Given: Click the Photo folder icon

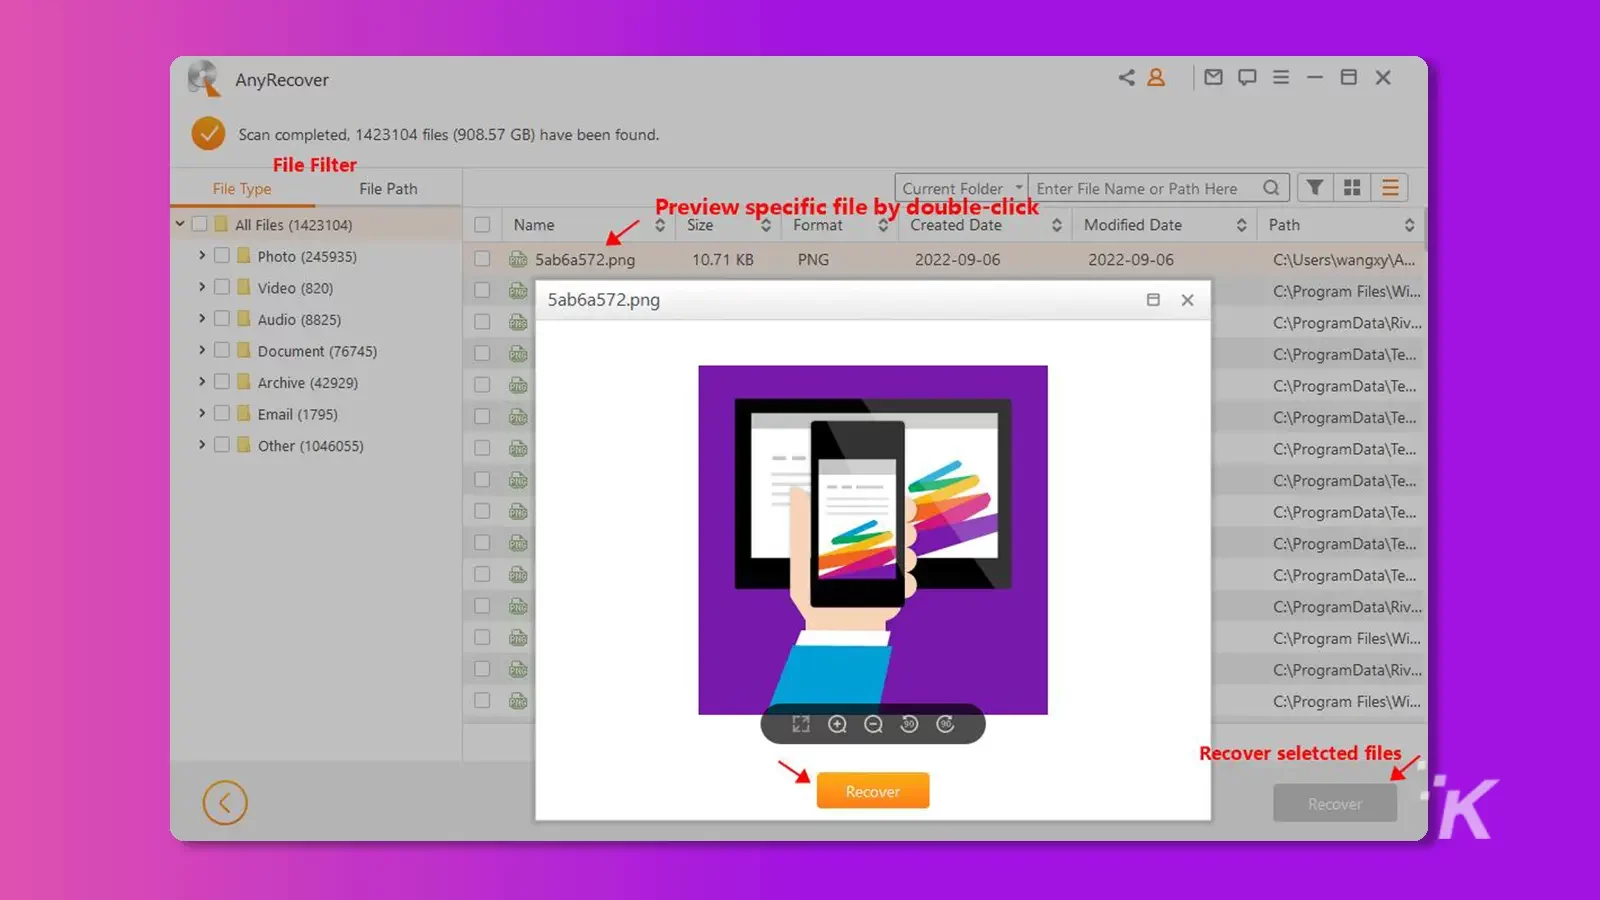Looking at the screenshot, I should (x=243, y=256).
